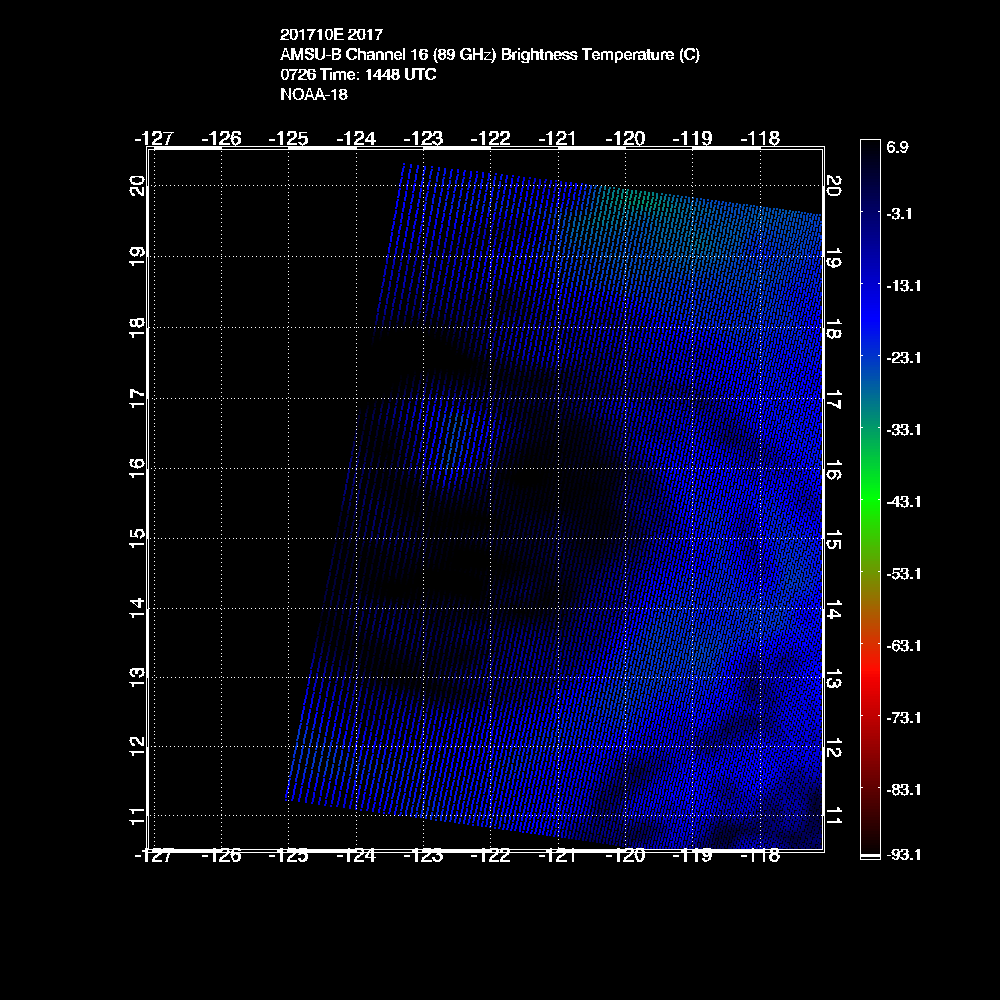Click the 19 latitude label on left axis

[137, 256]
